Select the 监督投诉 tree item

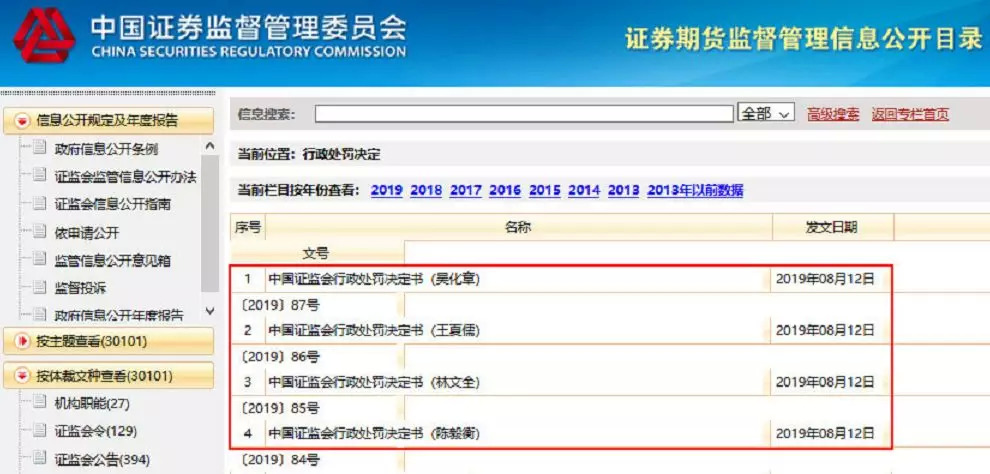click(x=80, y=288)
